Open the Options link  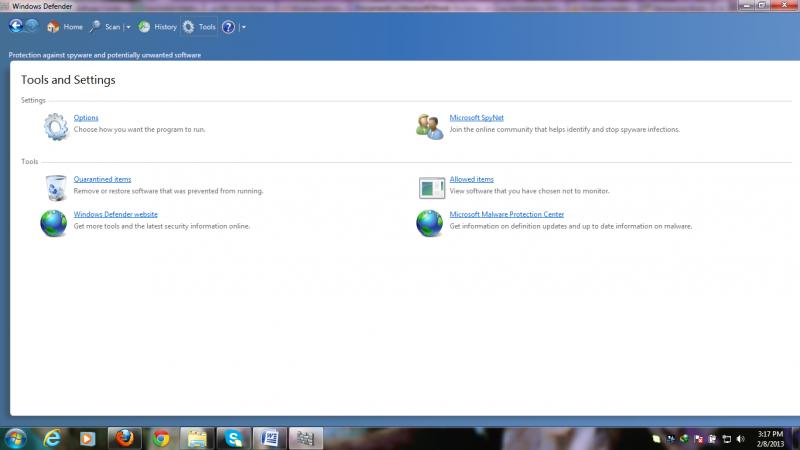[x=86, y=118]
